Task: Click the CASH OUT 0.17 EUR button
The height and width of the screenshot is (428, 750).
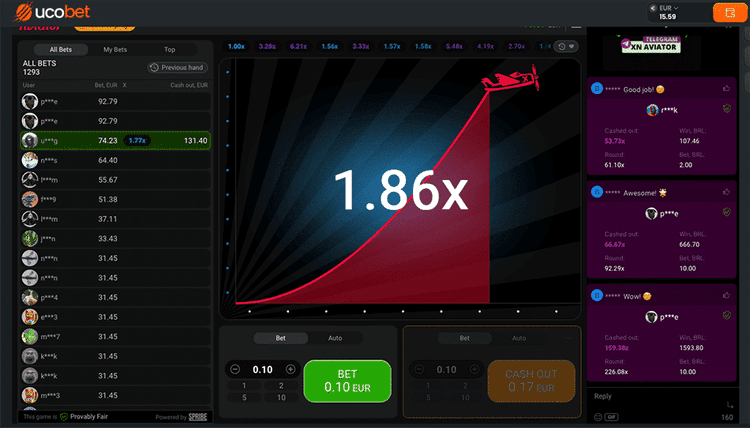Action: pyautogui.click(x=531, y=381)
